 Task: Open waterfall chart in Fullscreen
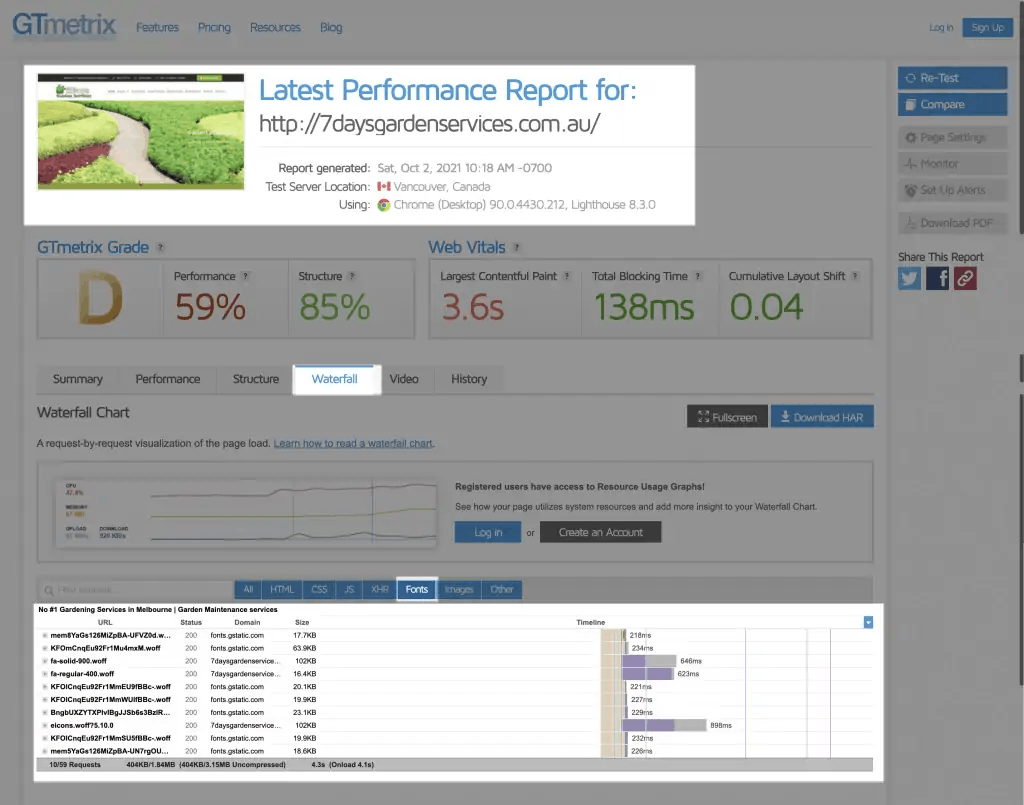(727, 417)
